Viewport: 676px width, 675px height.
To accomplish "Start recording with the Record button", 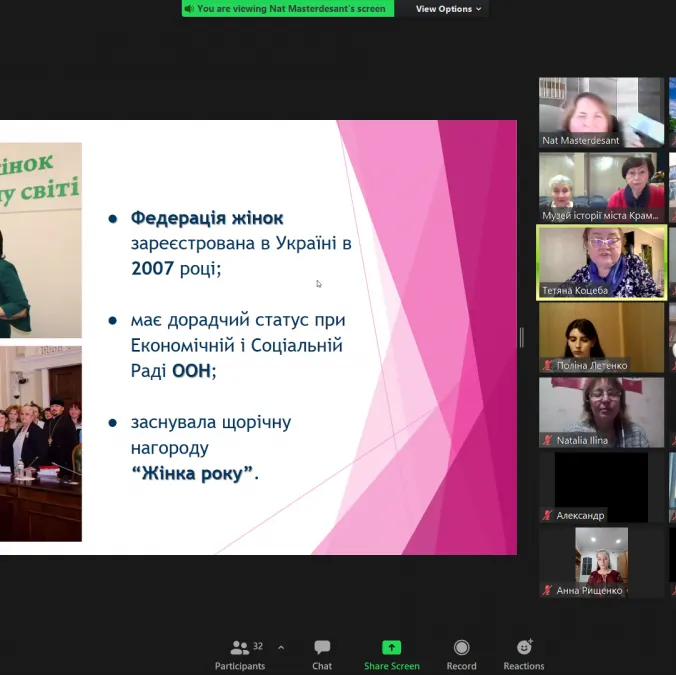I will 461,655.
